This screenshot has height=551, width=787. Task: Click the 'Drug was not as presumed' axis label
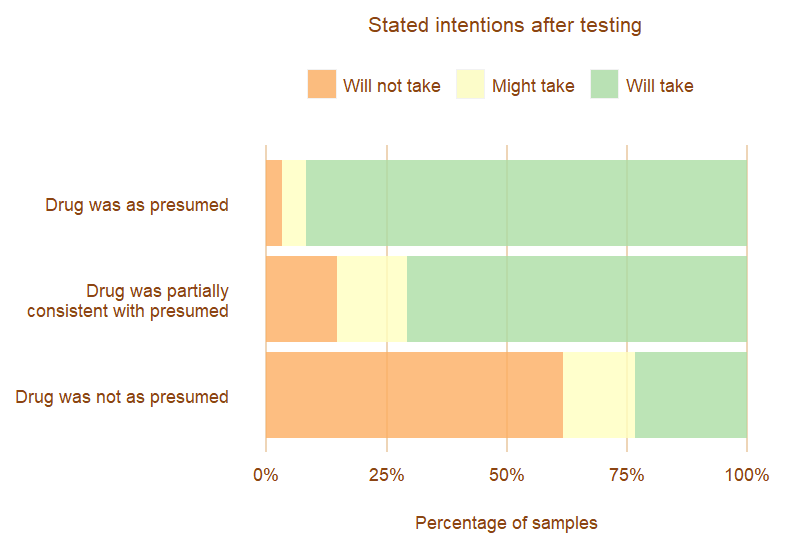click(x=122, y=397)
